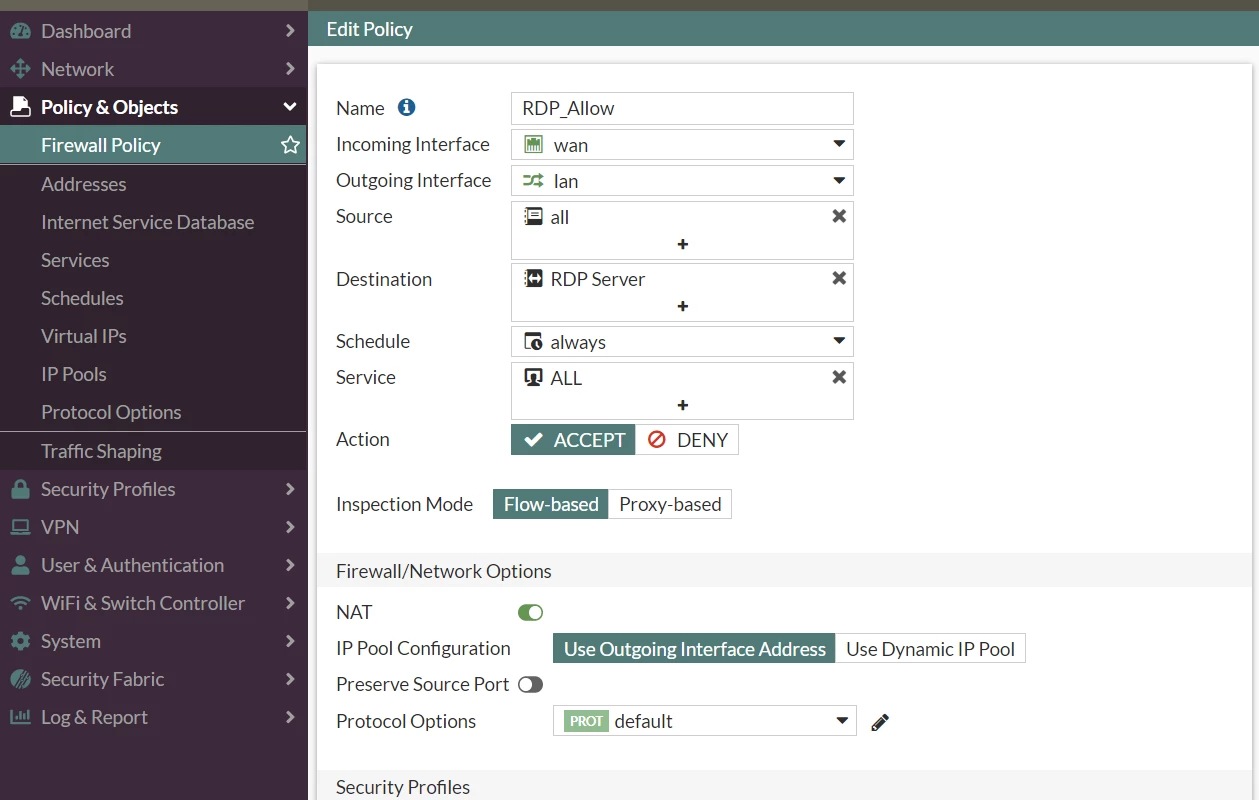This screenshot has height=800, width=1259.
Task: Choose Use Dynamic IP Pool
Action: pos(930,649)
